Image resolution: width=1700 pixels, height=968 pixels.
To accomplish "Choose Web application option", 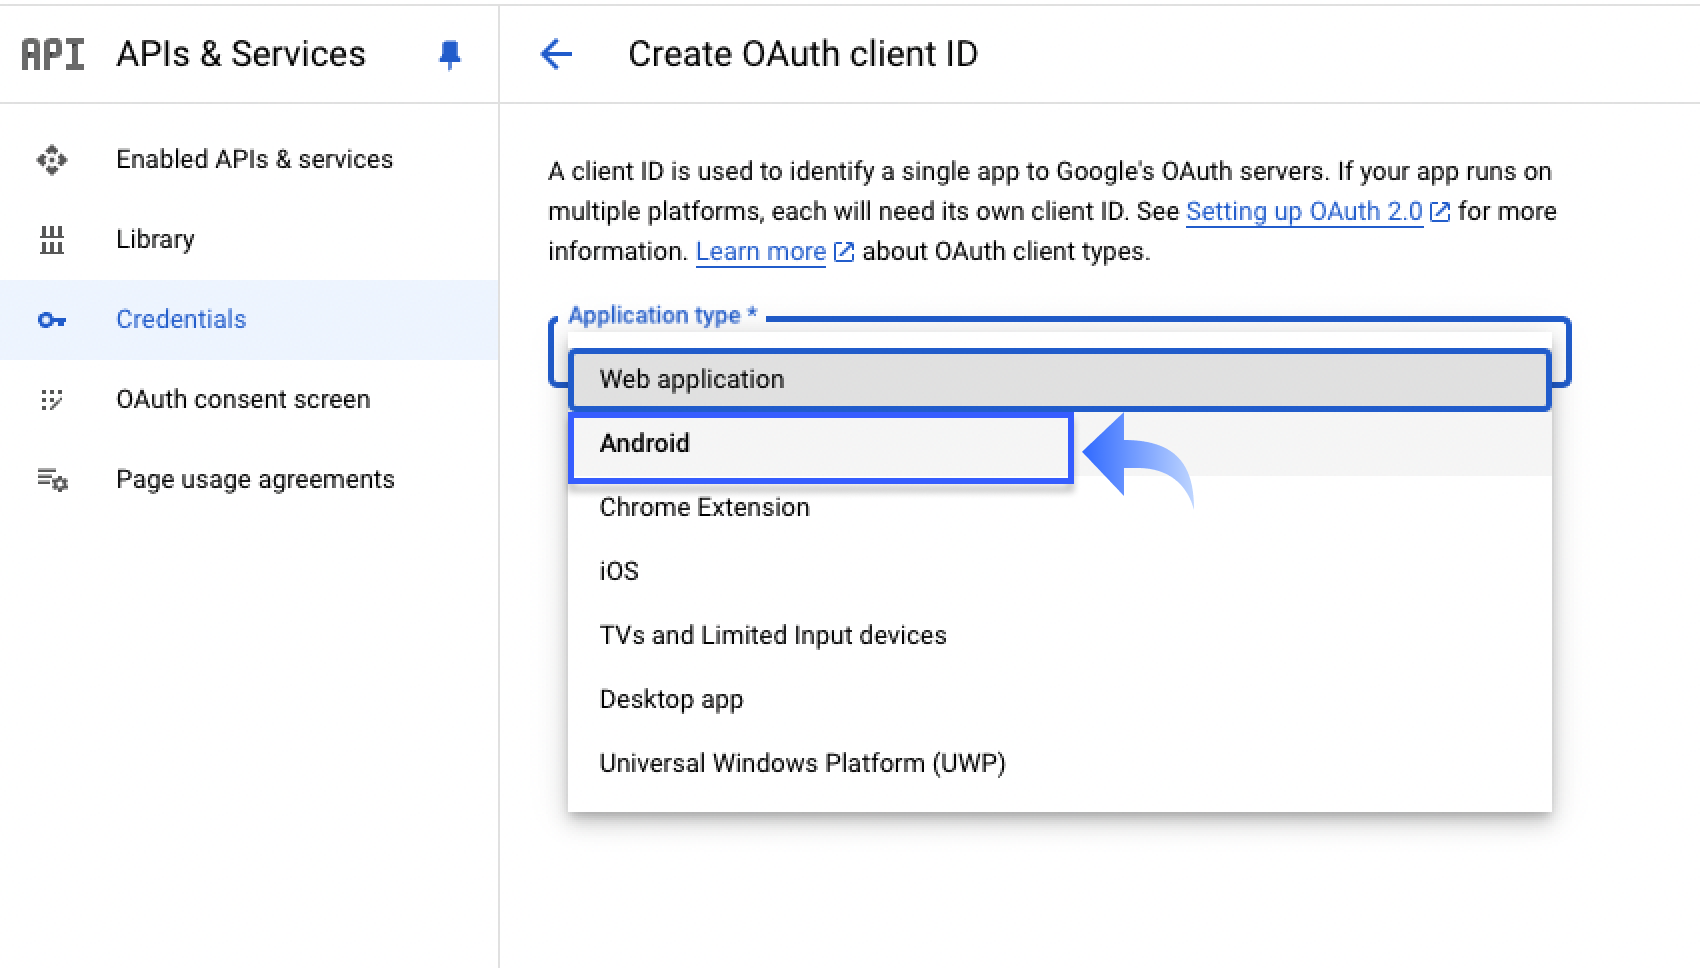I will pos(1060,379).
